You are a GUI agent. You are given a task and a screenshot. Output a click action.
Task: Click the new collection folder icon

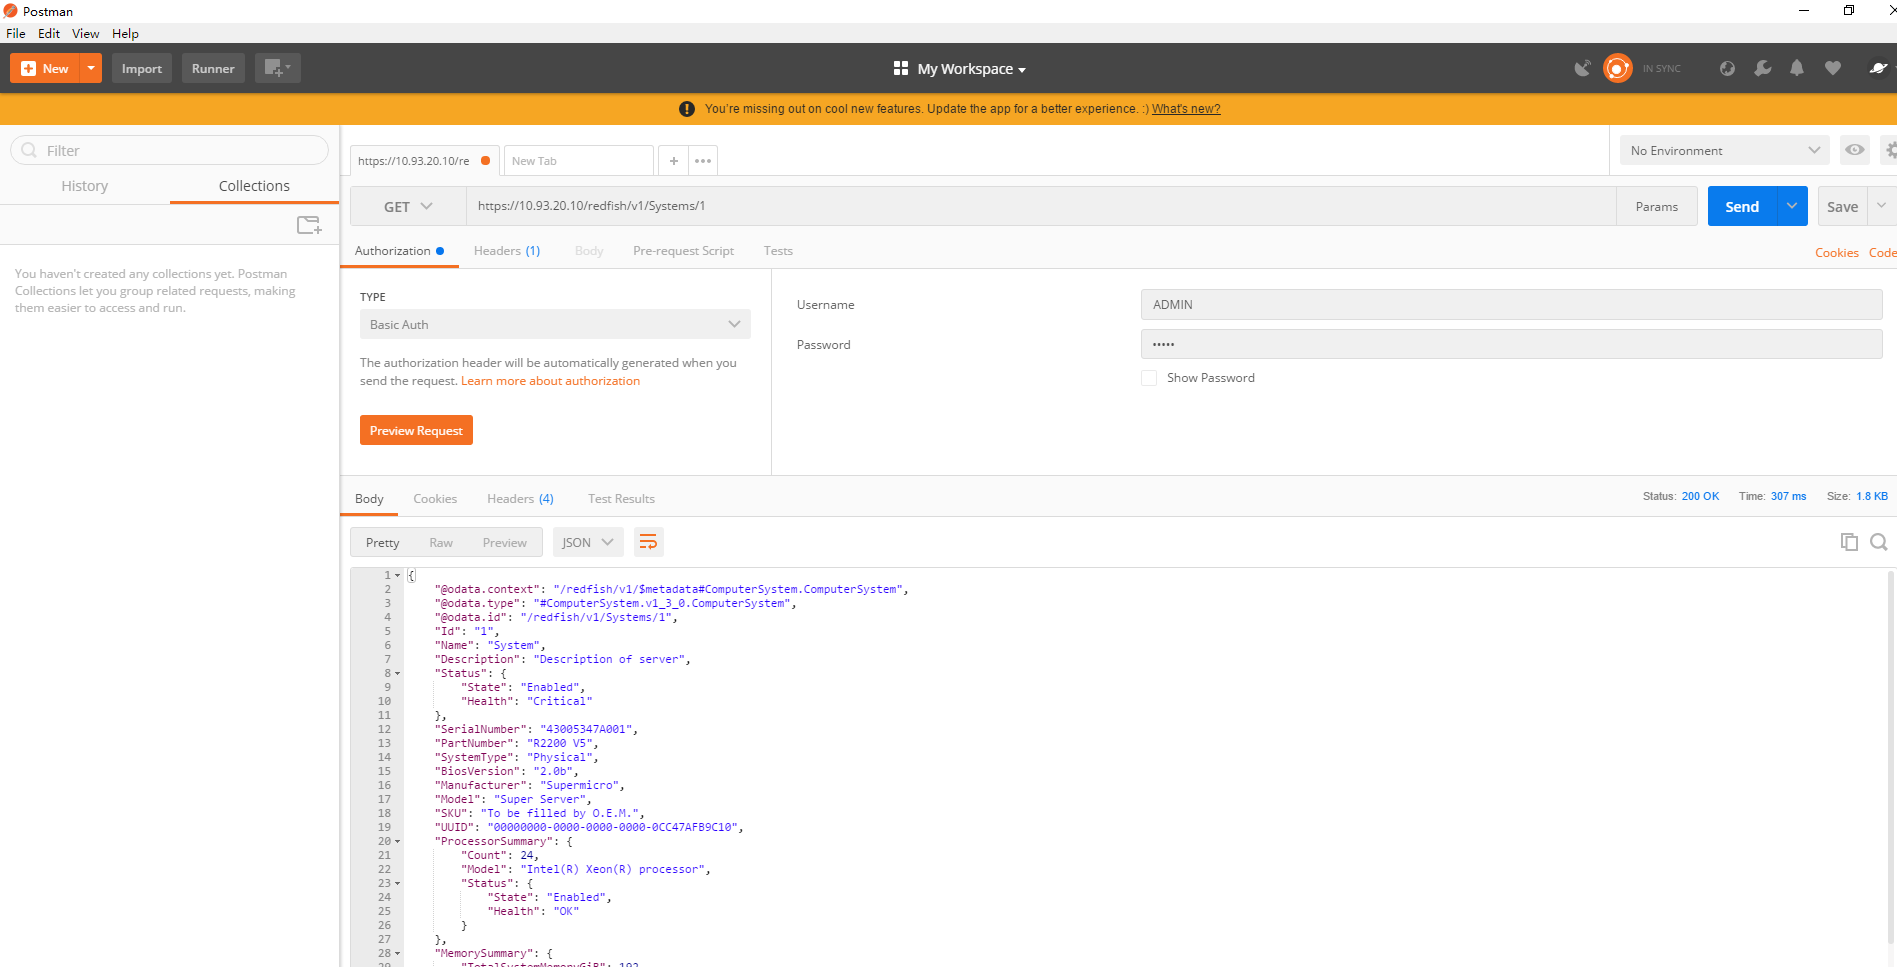pyautogui.click(x=309, y=225)
